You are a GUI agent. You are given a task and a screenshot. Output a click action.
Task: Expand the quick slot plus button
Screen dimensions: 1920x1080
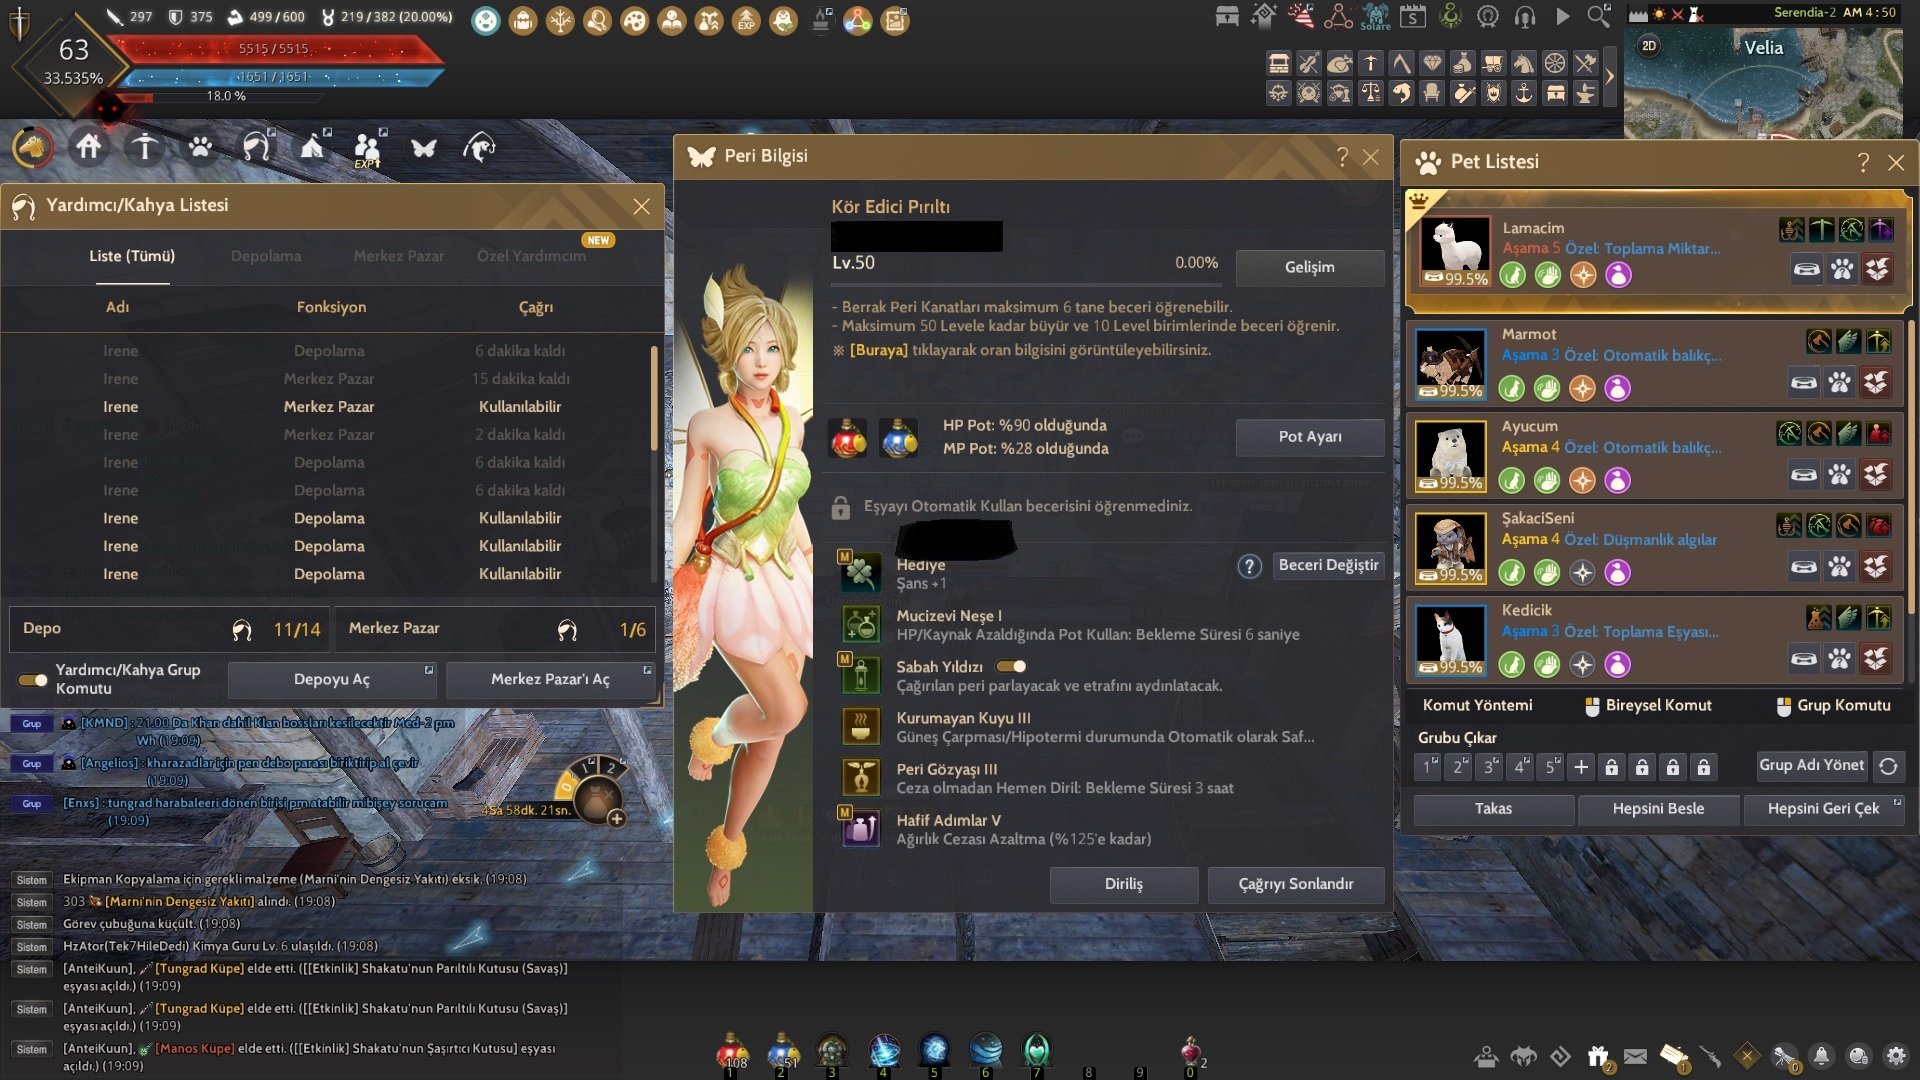coord(617,819)
